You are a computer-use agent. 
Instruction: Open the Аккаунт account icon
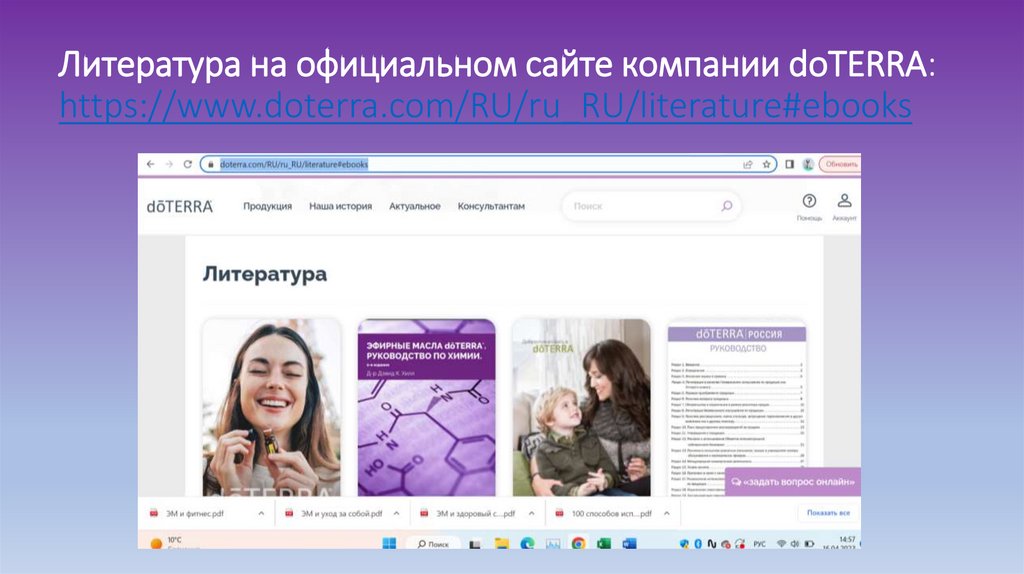pyautogui.click(x=844, y=207)
